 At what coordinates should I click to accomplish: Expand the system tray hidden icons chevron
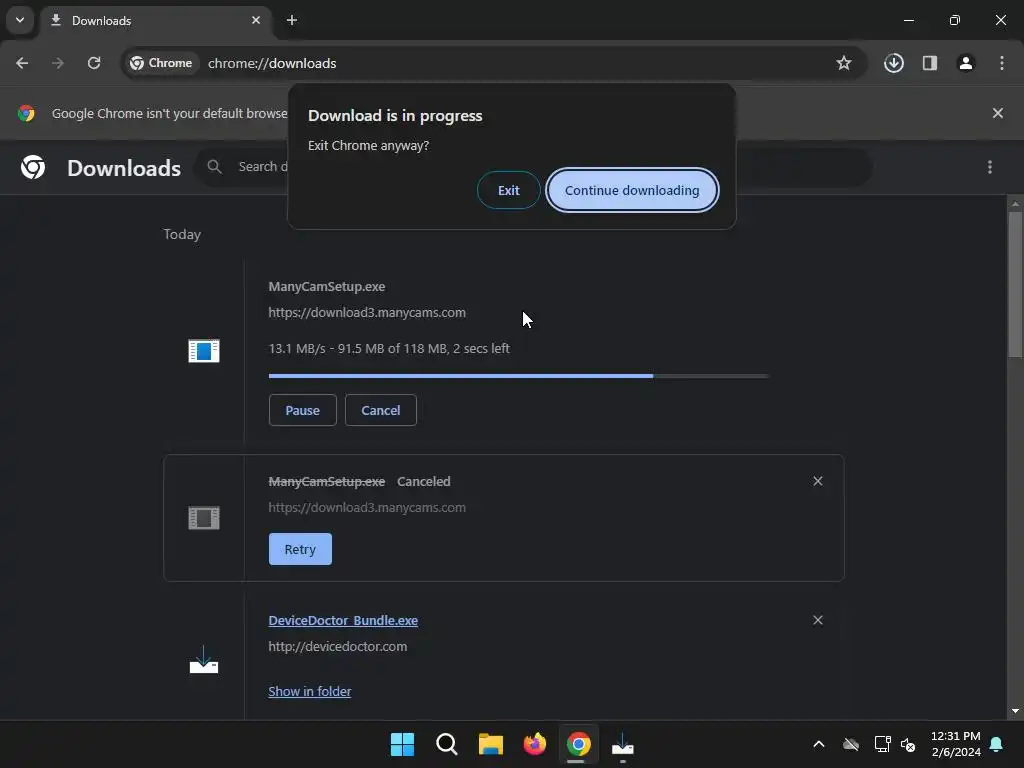click(818, 744)
